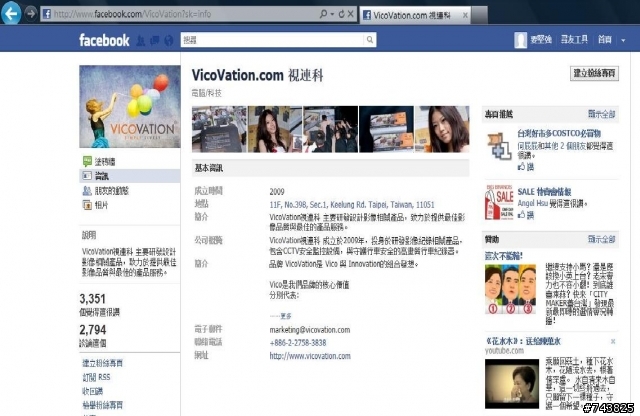Open the Wall item with speech bubble icon

(99, 161)
